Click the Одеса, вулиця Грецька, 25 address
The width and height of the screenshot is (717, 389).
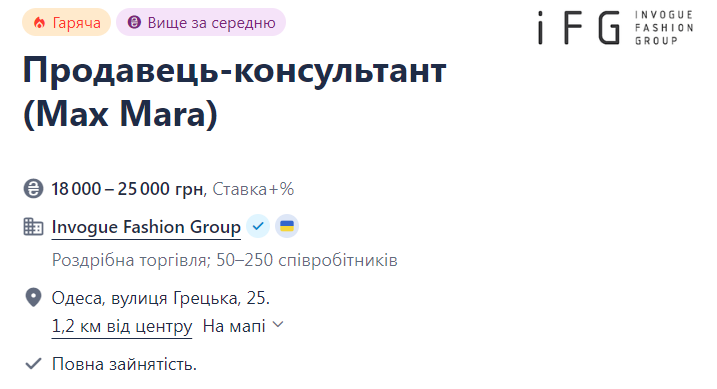161,298
